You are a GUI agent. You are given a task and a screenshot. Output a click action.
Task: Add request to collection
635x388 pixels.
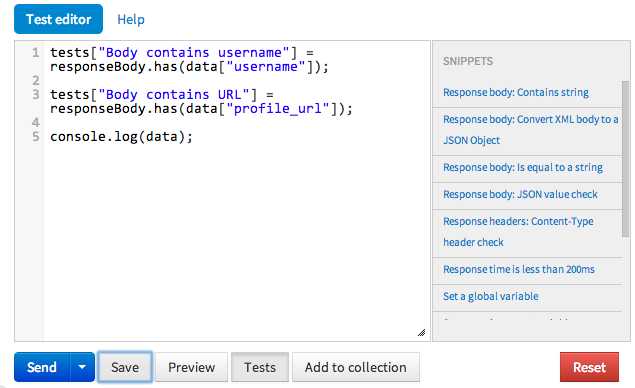tap(356, 367)
